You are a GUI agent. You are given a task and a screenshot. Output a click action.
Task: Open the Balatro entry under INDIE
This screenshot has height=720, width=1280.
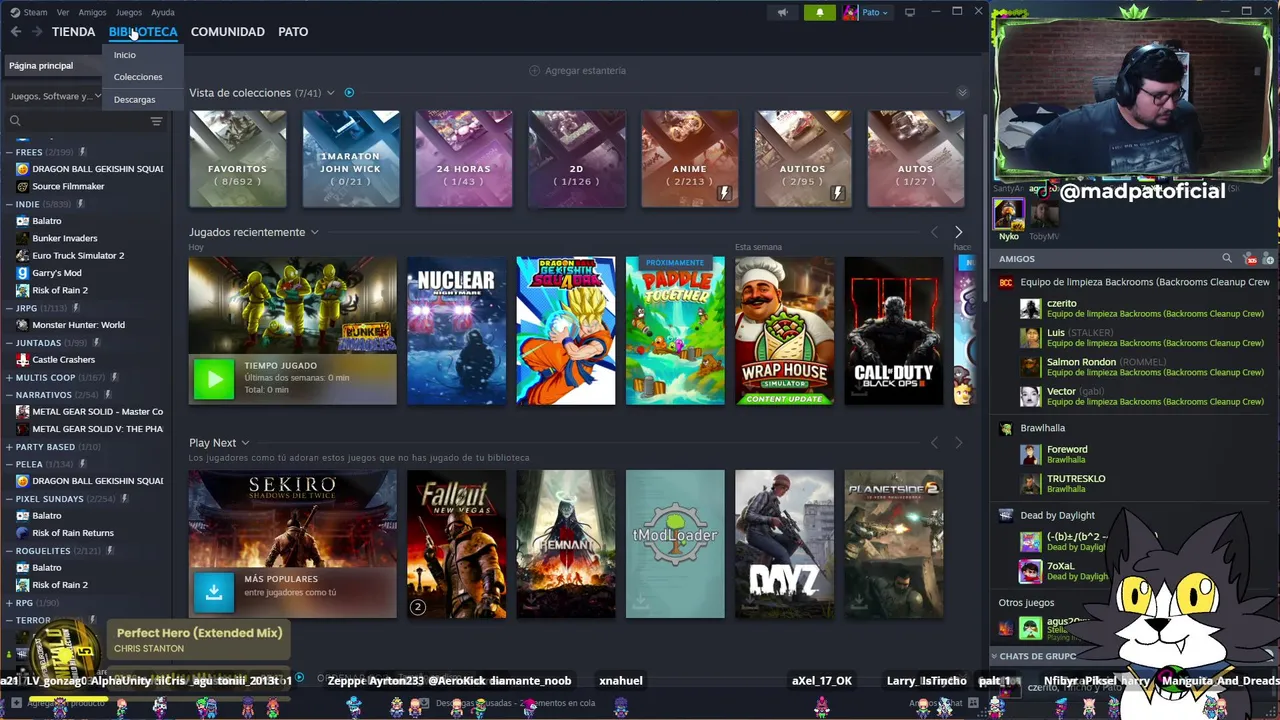46,221
